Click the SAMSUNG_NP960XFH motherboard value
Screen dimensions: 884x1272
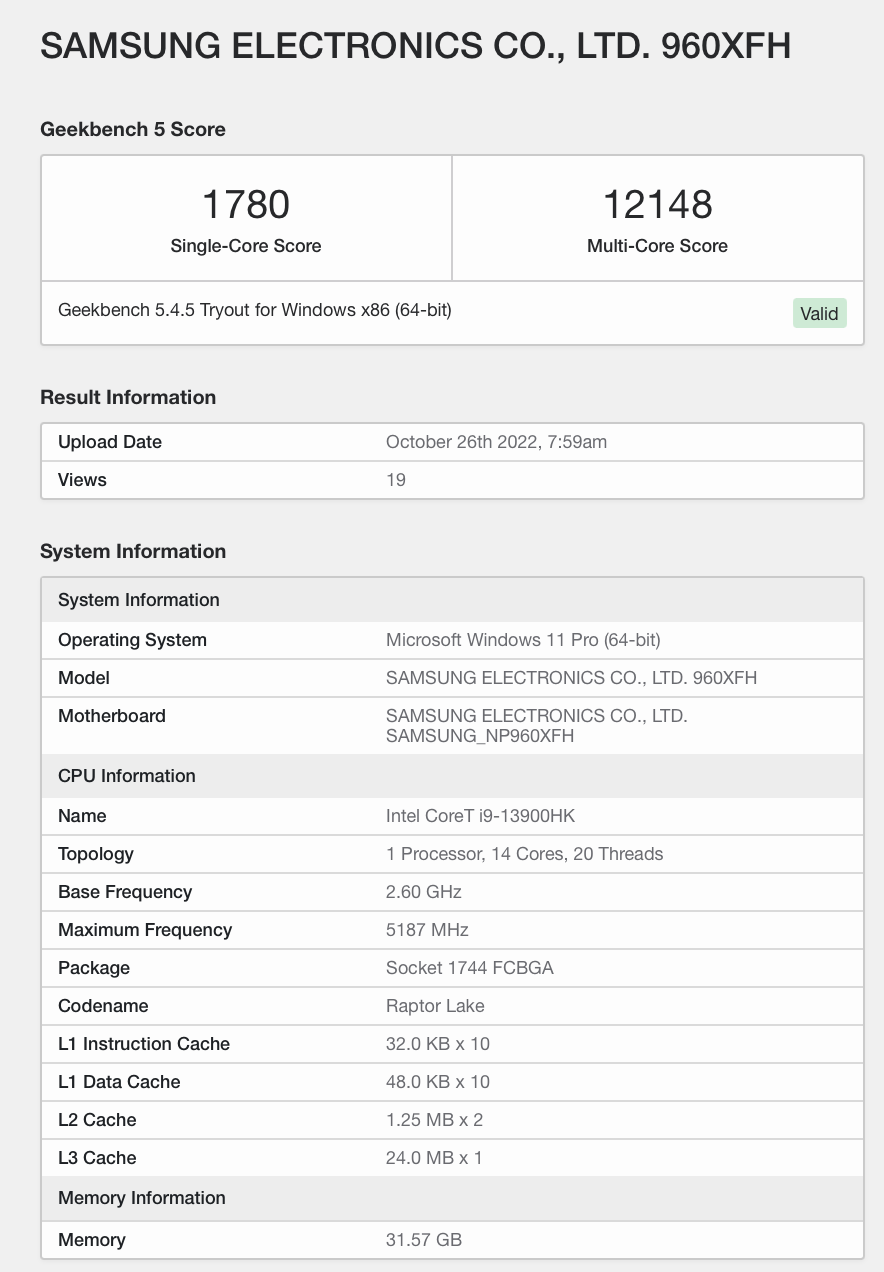tap(480, 736)
